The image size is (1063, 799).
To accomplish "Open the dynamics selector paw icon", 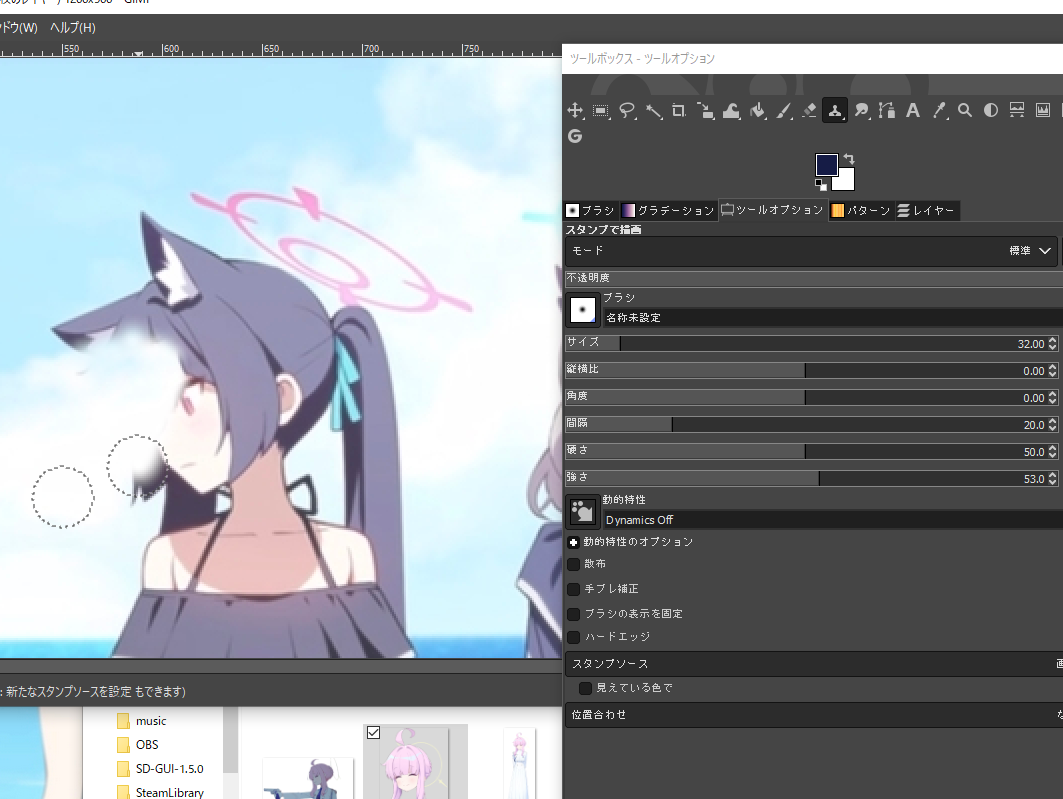I will click(582, 511).
